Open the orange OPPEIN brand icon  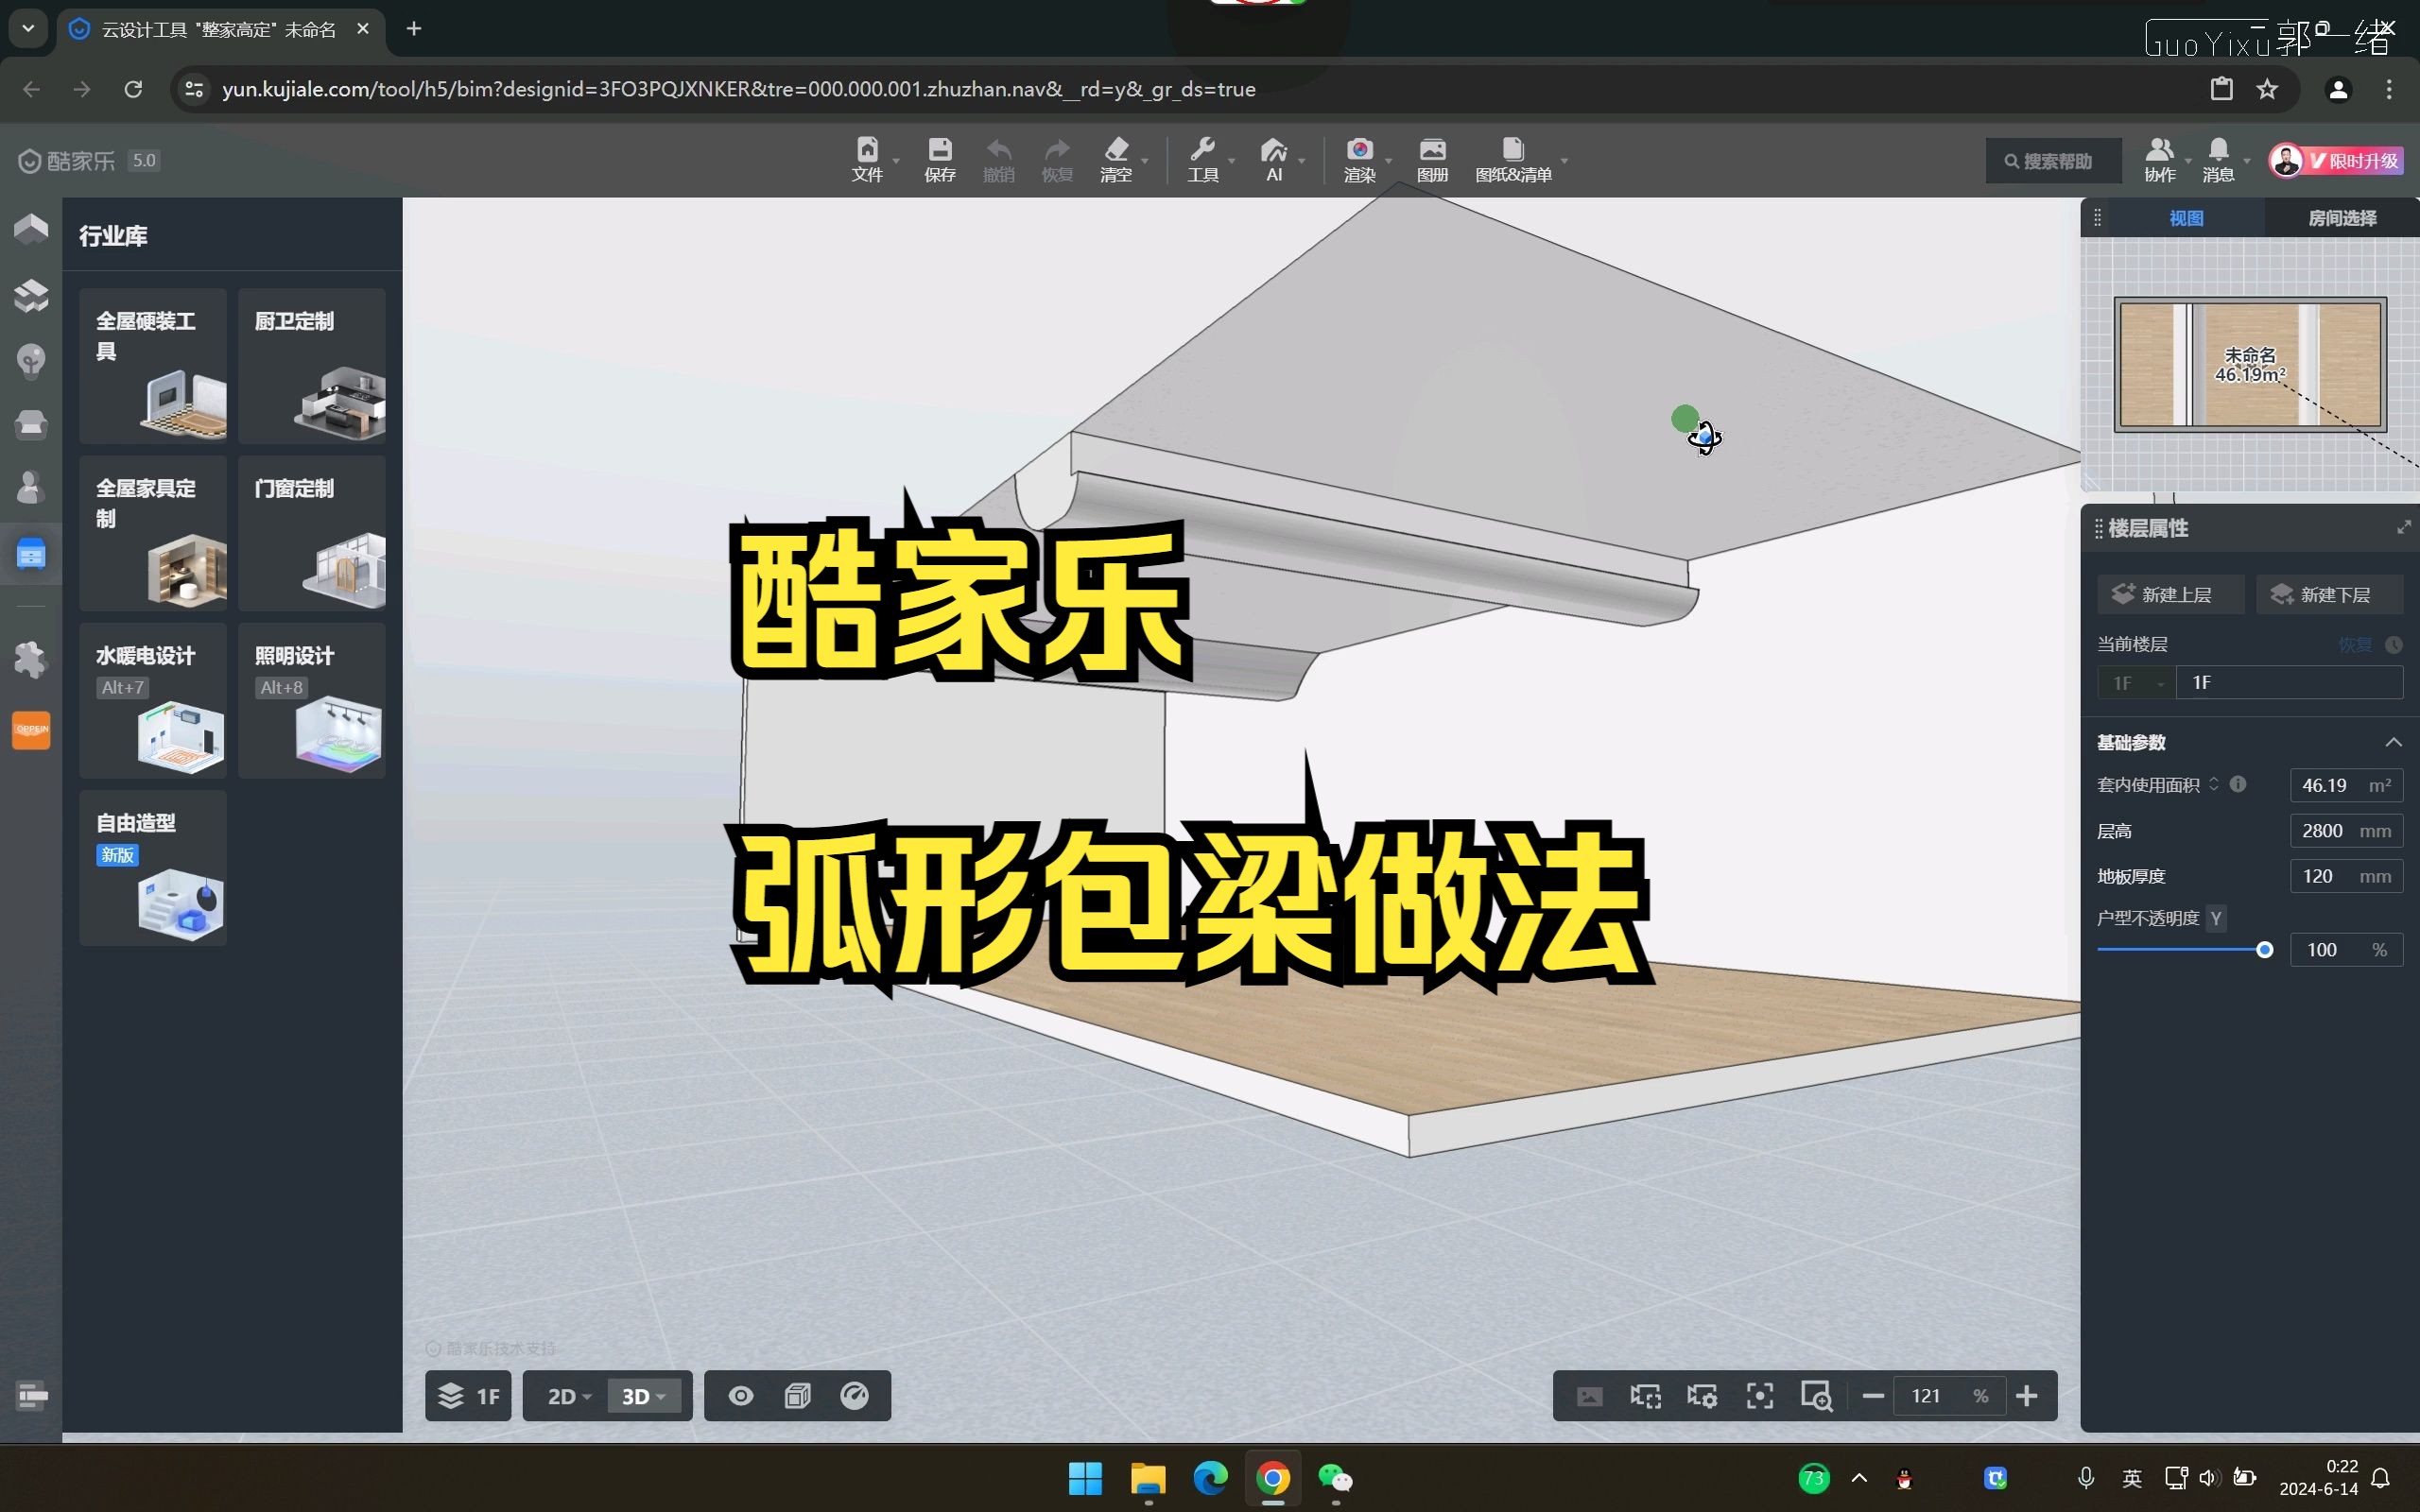click(x=31, y=730)
